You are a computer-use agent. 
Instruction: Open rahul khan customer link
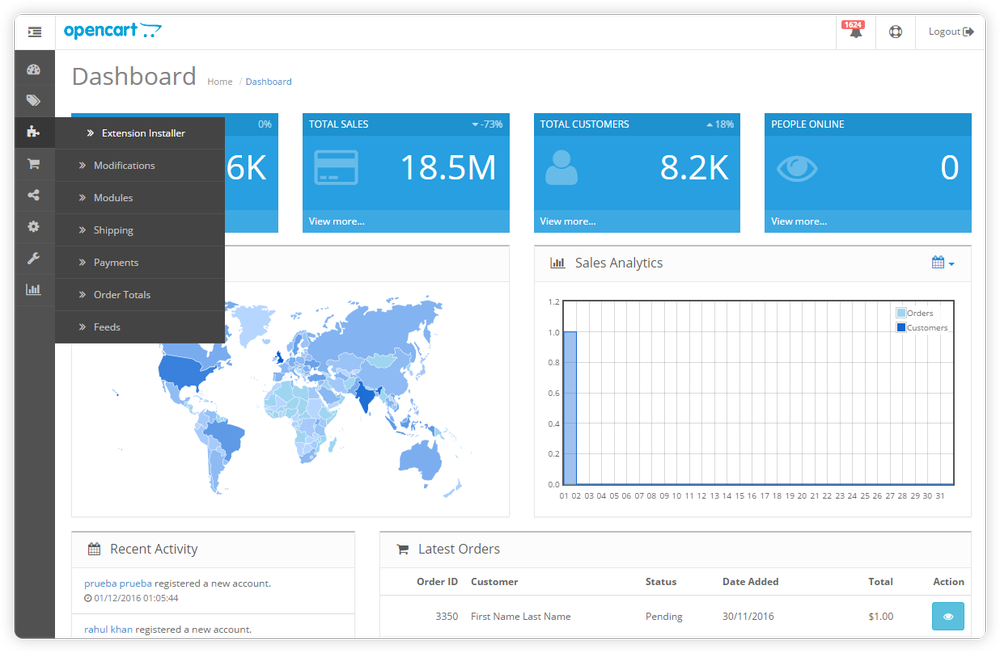(x=108, y=629)
